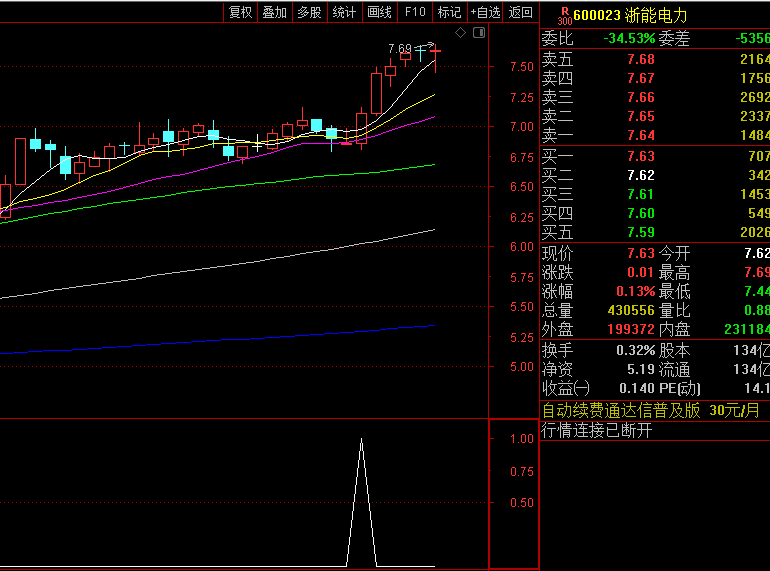Click 换手 value 0.32%
Image resolution: width=770 pixels, height=571 pixels.
point(635,351)
